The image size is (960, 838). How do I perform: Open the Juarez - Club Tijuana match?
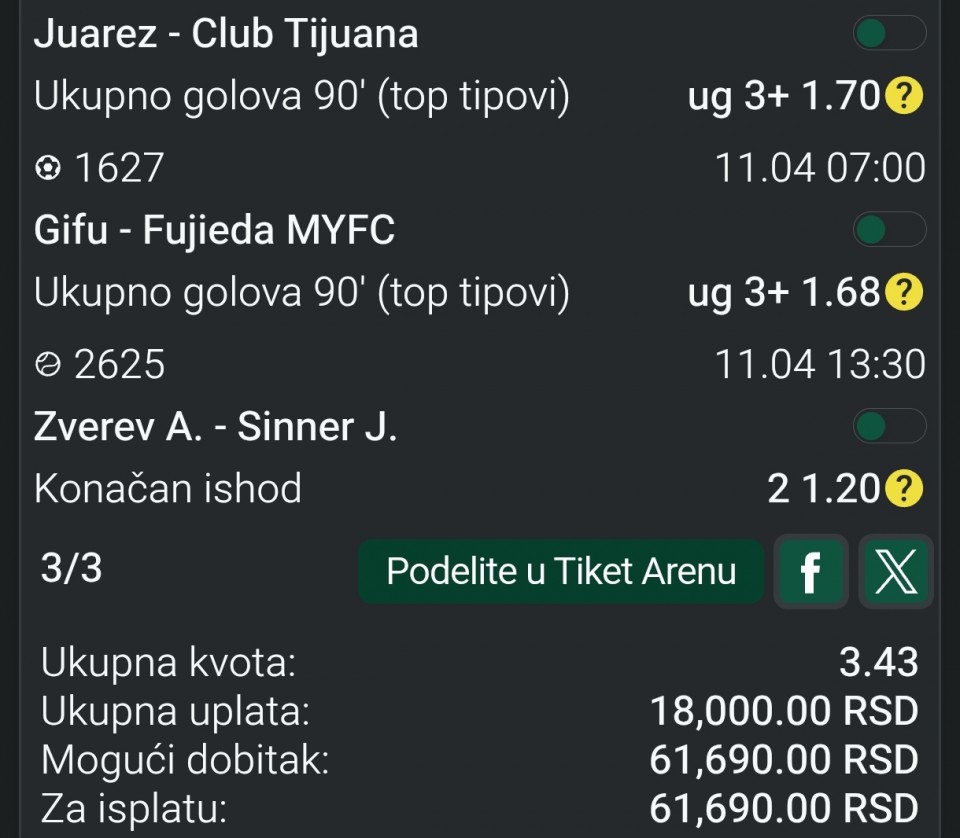coord(226,34)
